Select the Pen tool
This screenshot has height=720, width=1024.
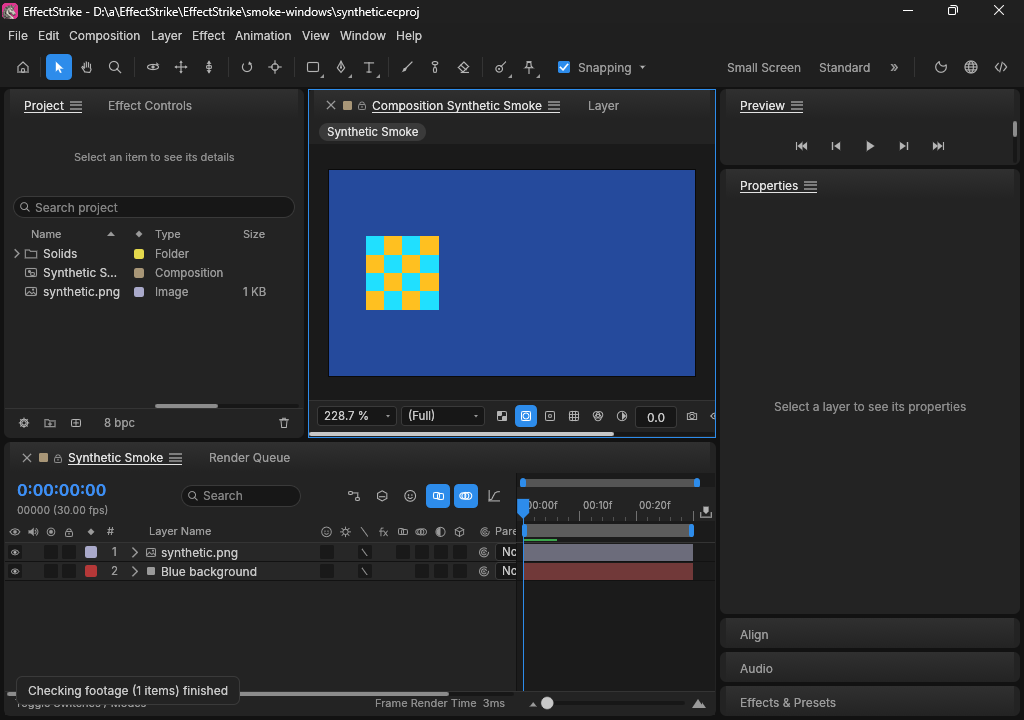tap(341, 67)
